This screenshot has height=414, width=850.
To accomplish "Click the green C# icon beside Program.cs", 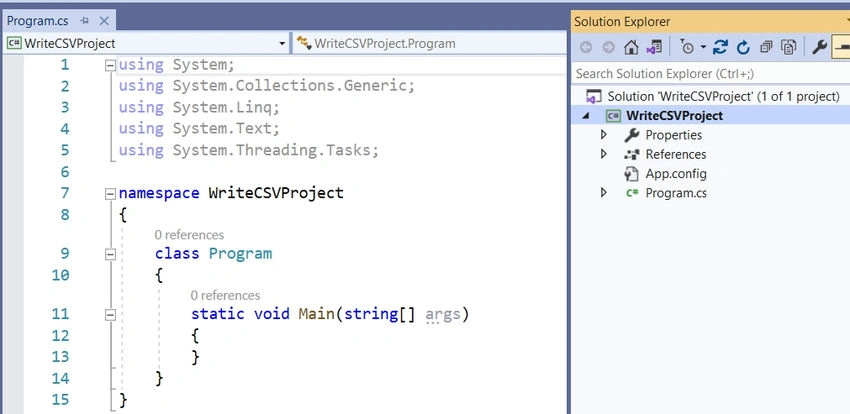I will tap(632, 193).
